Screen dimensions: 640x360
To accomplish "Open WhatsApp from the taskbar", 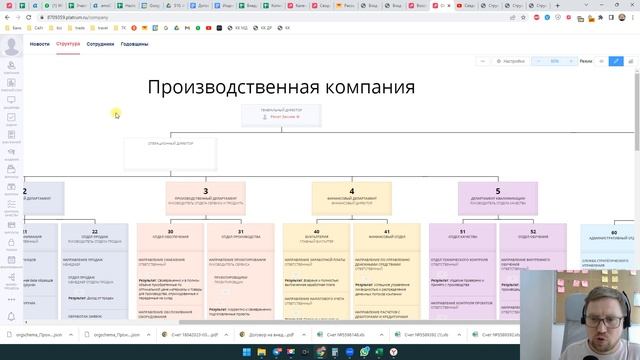I will 364,352.
